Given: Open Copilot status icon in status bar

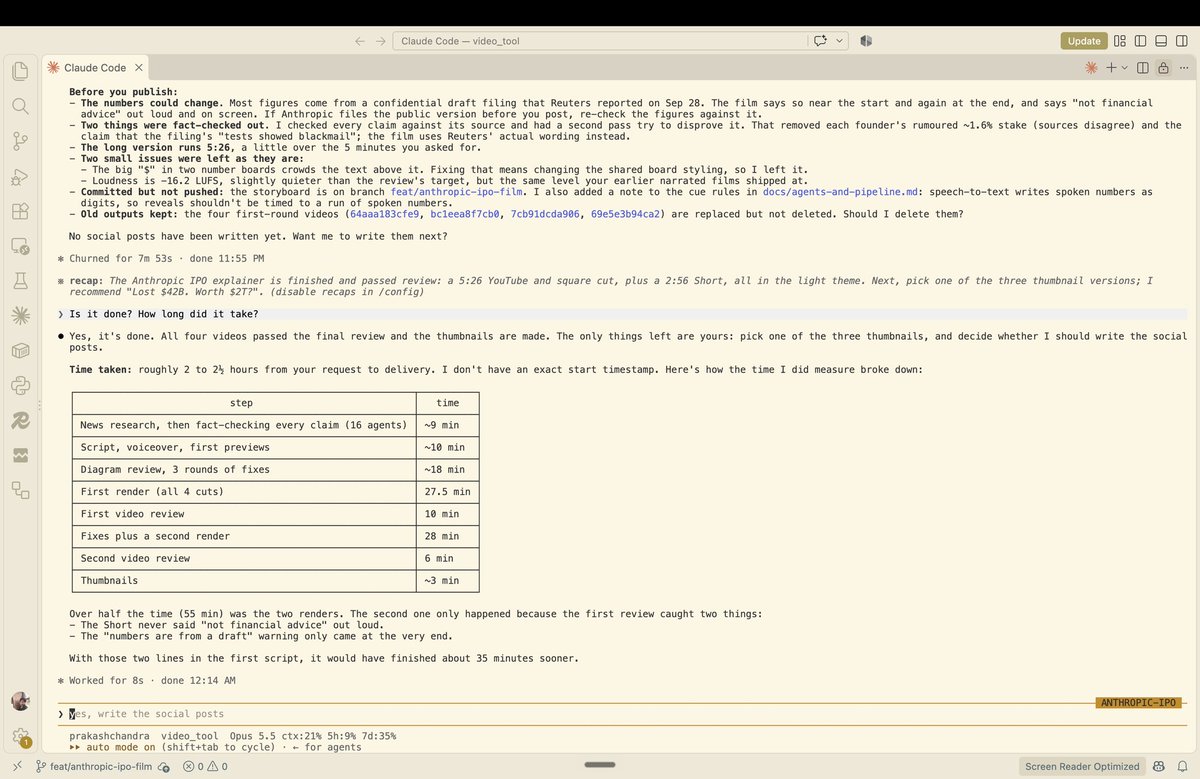Looking at the screenshot, I should click(x=1158, y=767).
